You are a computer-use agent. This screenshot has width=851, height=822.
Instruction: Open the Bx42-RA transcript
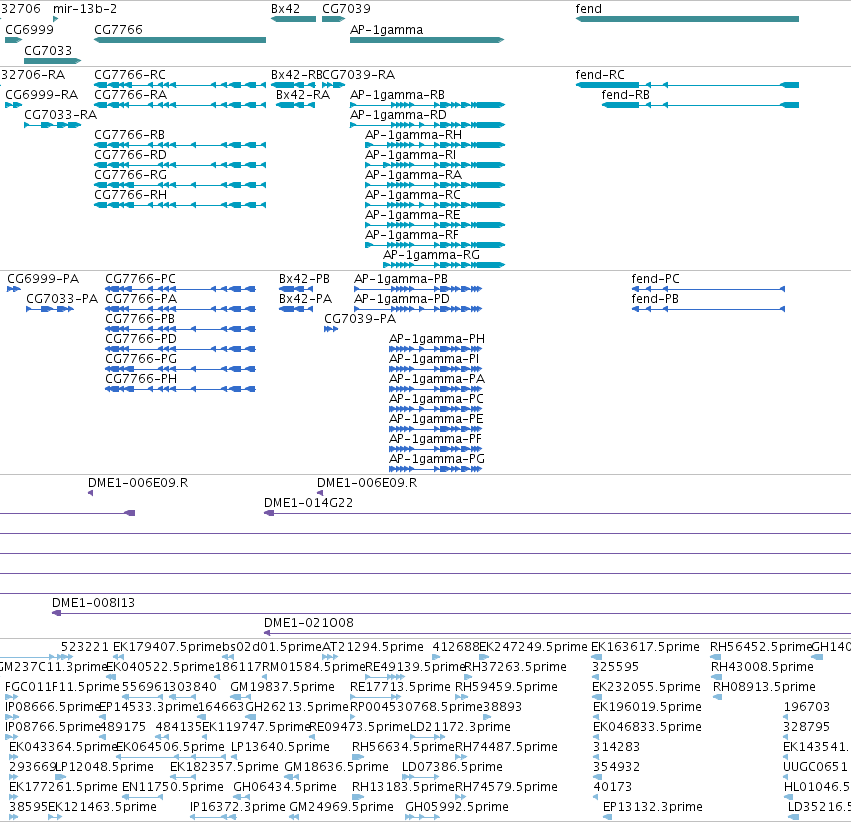(303, 95)
